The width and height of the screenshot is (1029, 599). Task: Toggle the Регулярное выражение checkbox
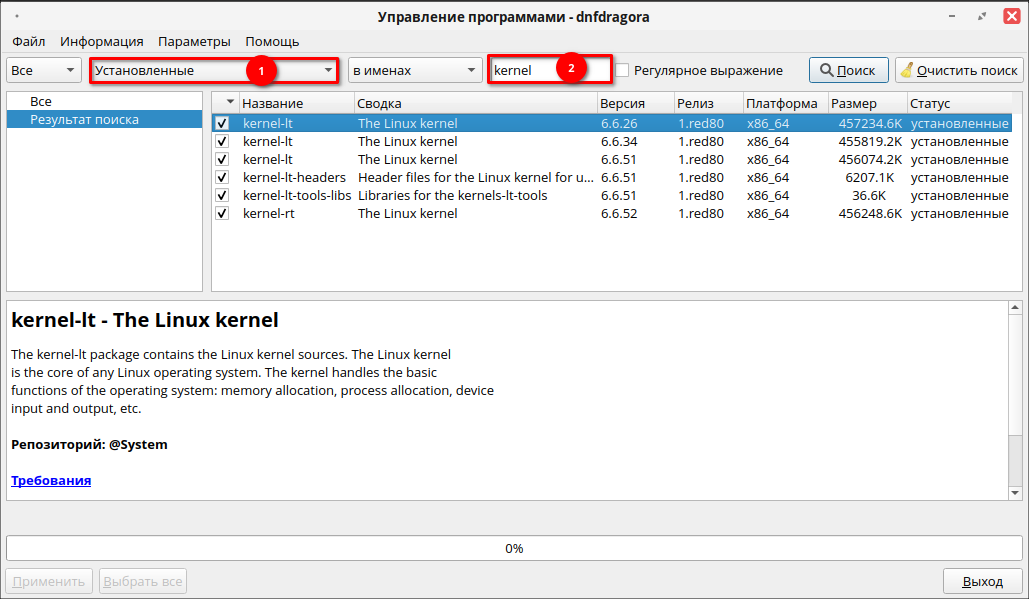pos(622,70)
